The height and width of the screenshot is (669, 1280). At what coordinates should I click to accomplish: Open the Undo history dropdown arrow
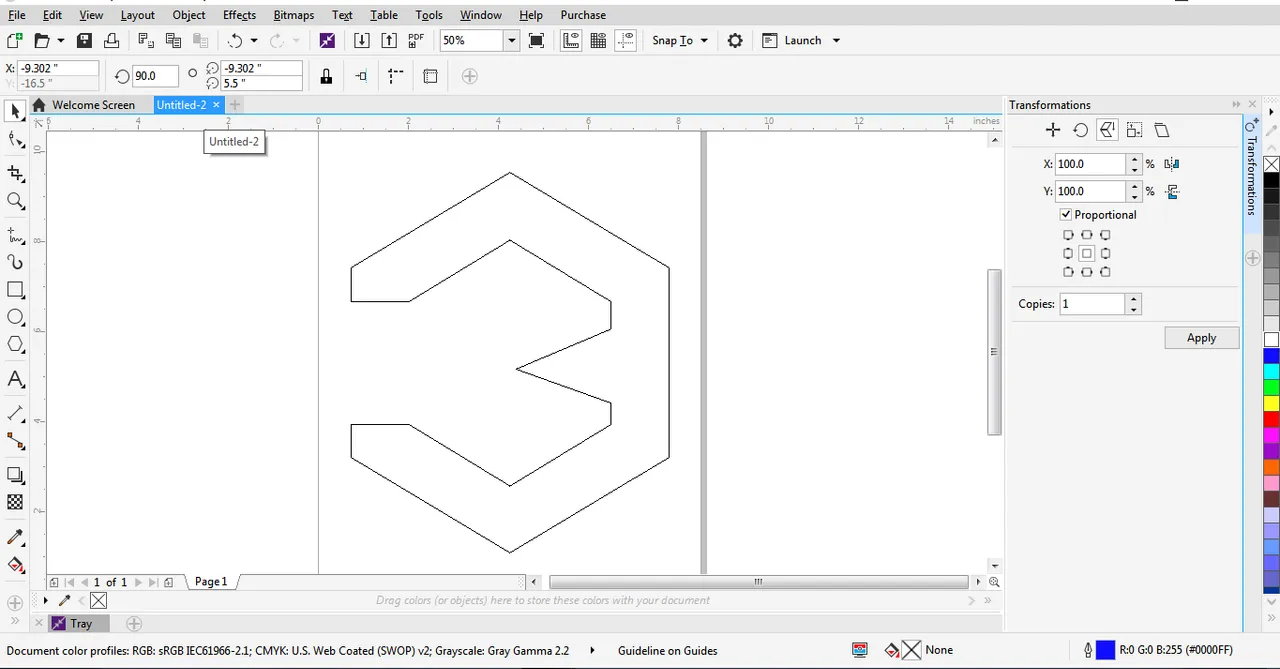254,40
